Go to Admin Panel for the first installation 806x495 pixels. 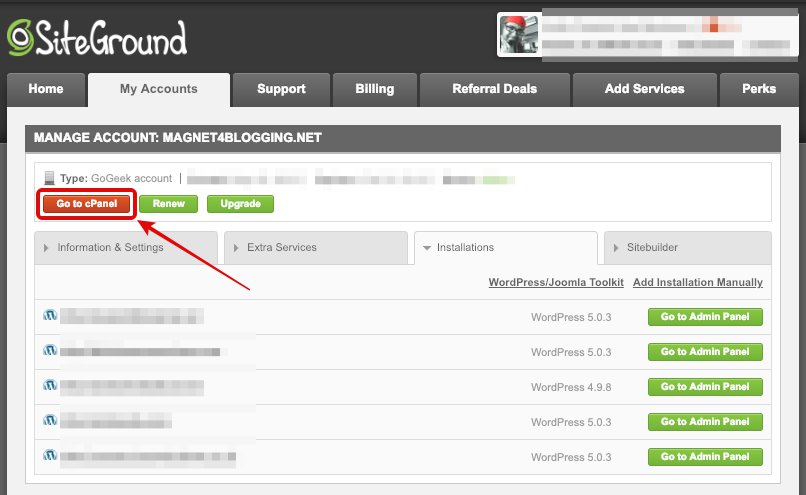[705, 317]
